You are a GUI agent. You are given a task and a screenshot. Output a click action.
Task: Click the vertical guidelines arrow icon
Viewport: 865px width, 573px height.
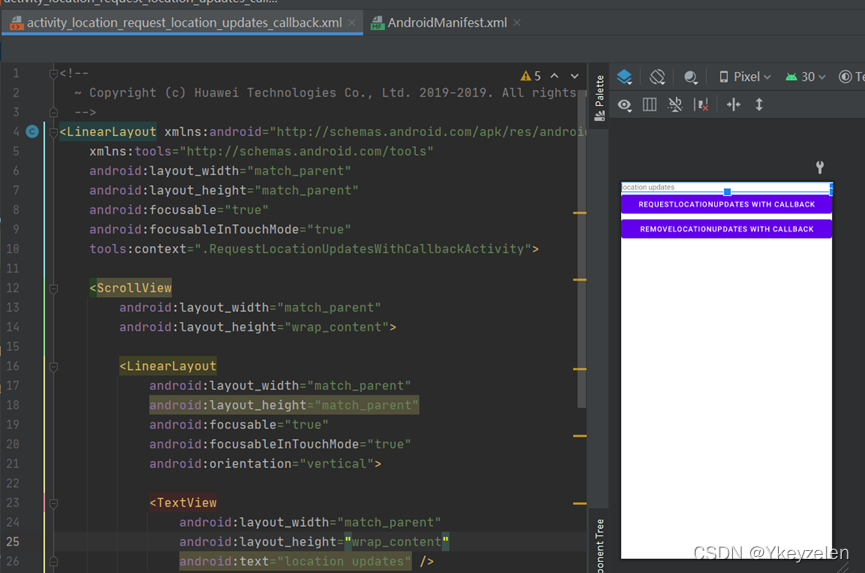(x=759, y=105)
